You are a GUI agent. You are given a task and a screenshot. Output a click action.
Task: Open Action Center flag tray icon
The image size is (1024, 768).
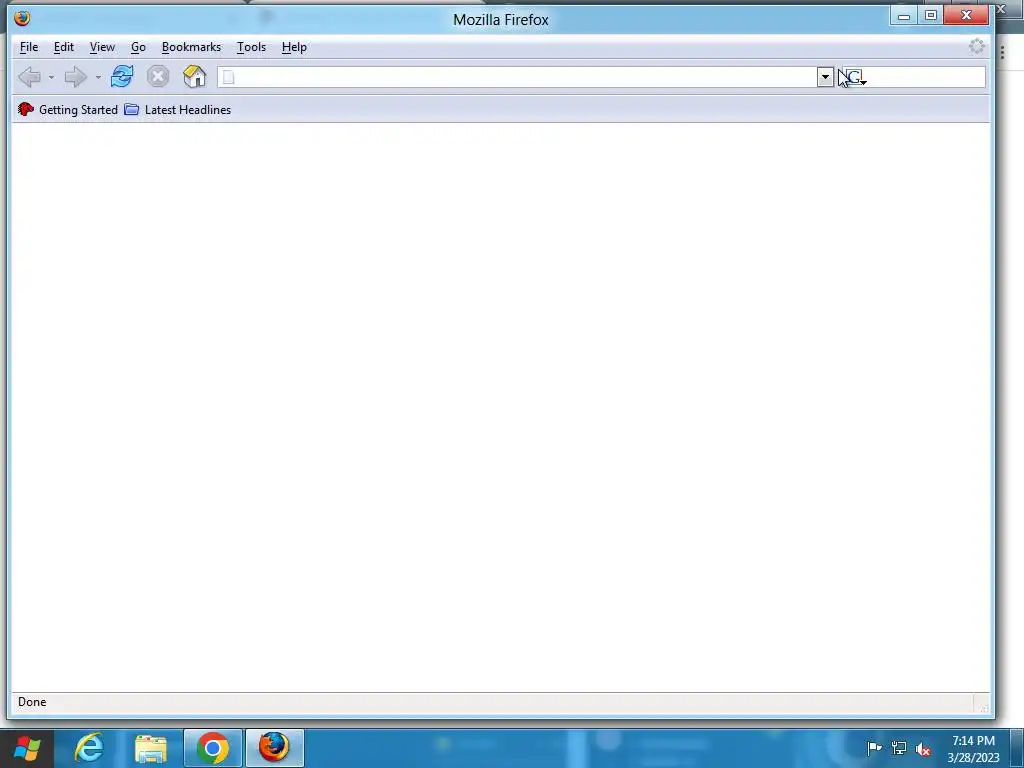(x=874, y=748)
